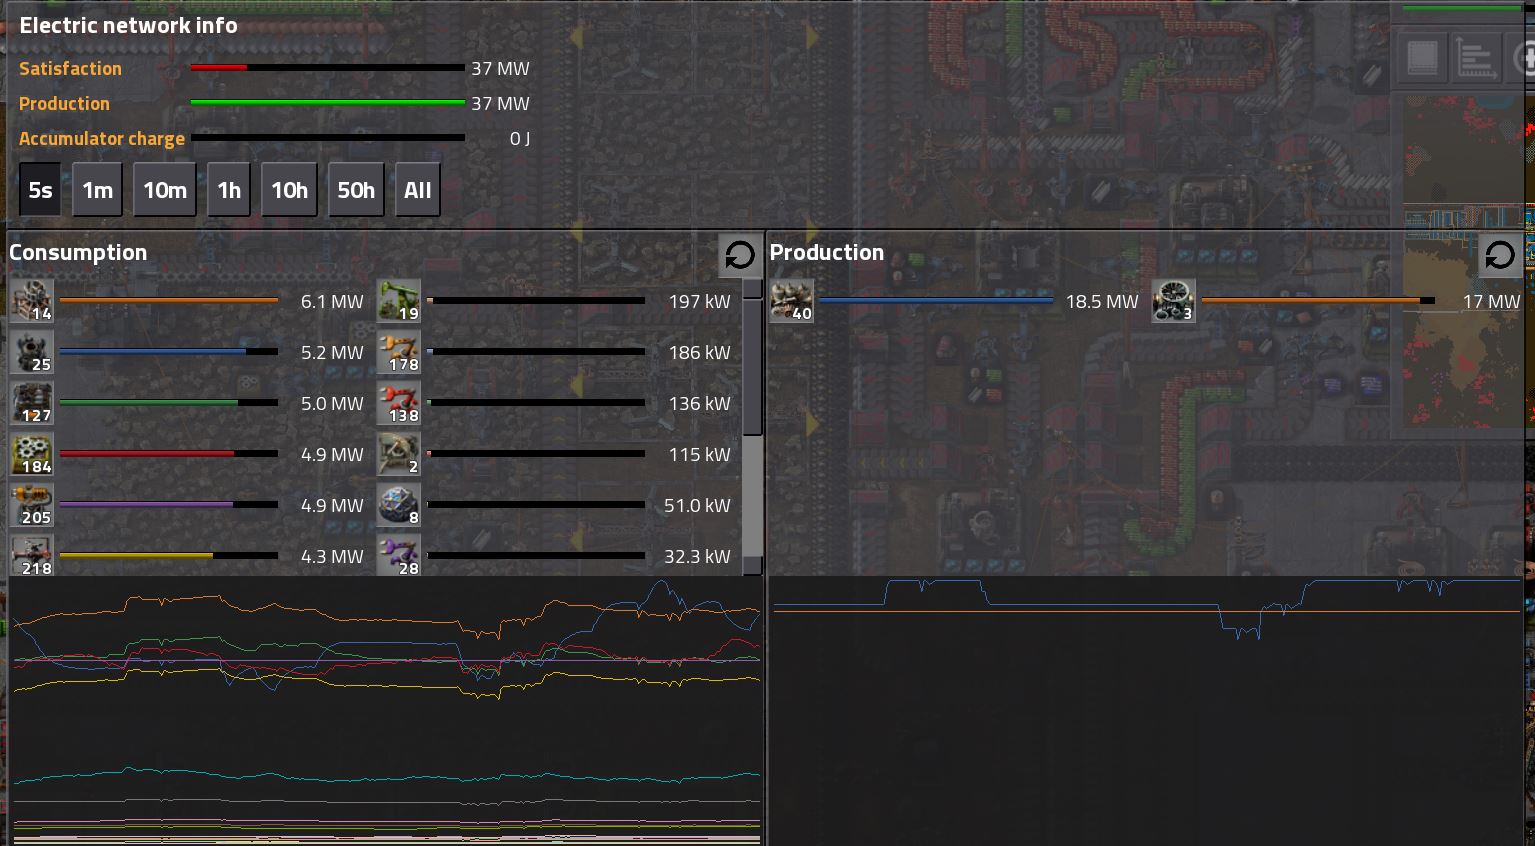Click the blue 5.2 MW consumption bar
Image resolution: width=1535 pixels, height=846 pixels.
[169, 351]
